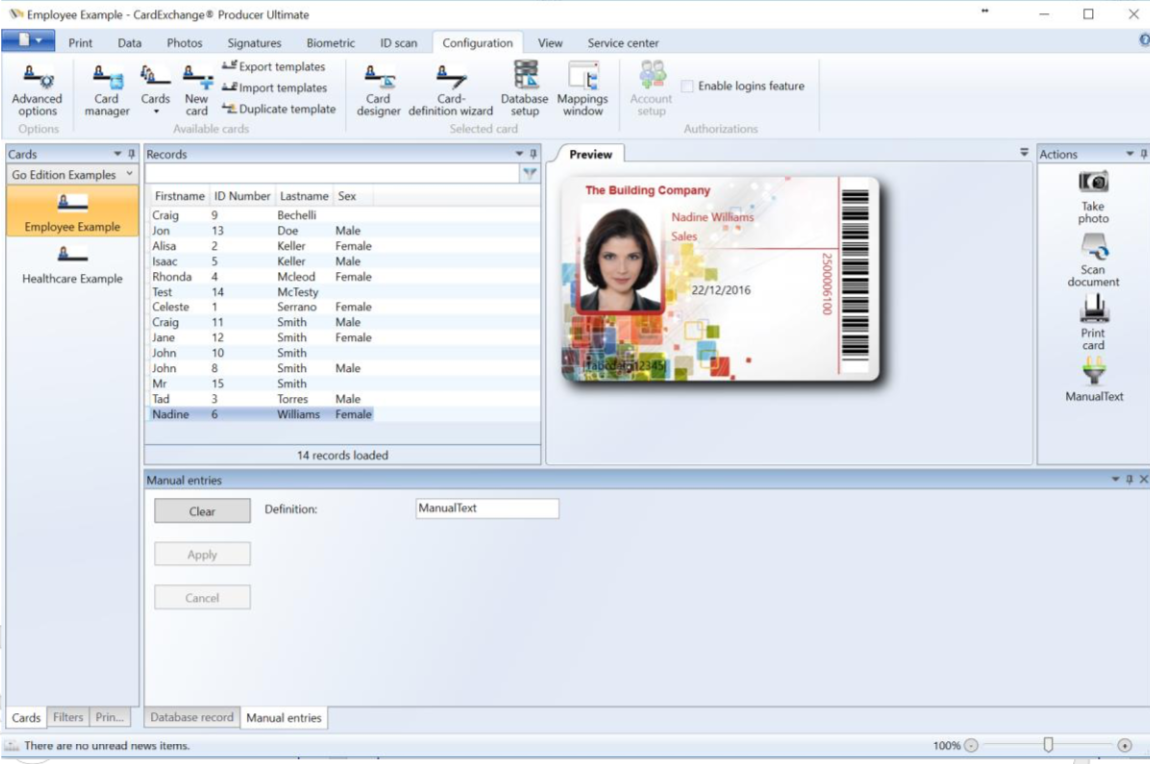
Task: Open the application file menu dropdown
Action: coord(28,41)
